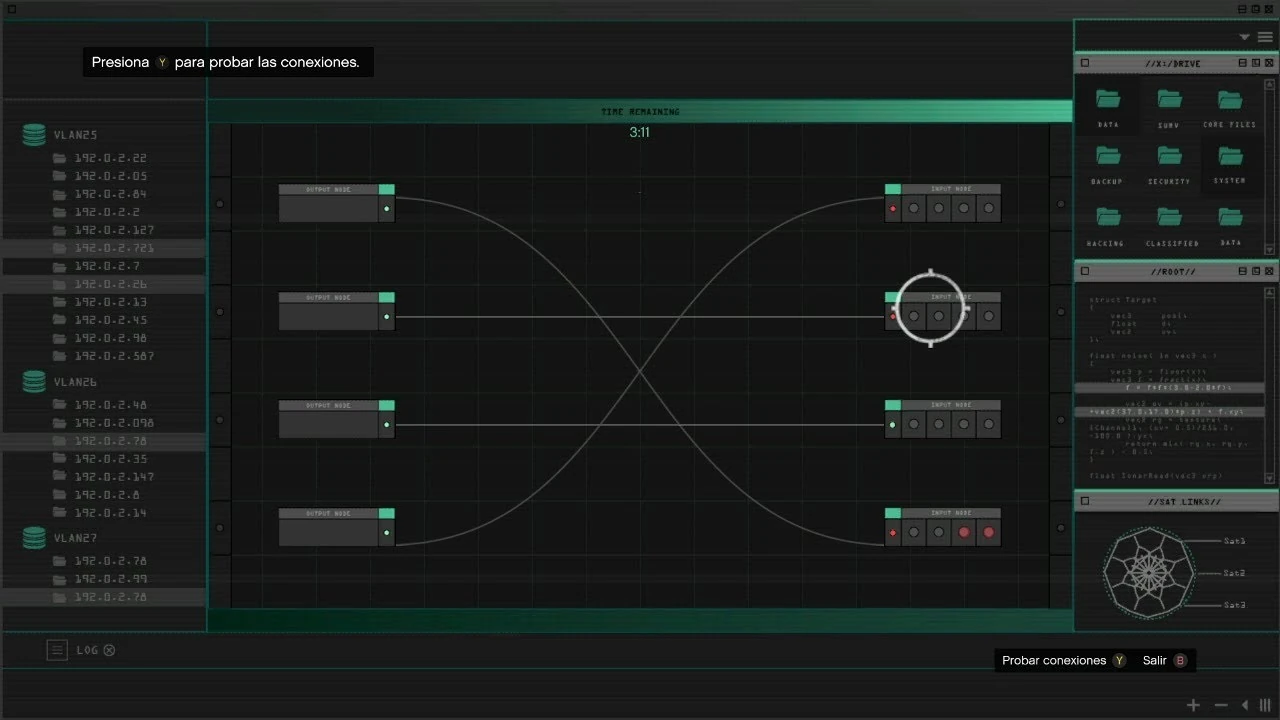This screenshot has width=1280, height=720.
Task: Click the TIME REMAINING progress bar
Action: point(640,111)
